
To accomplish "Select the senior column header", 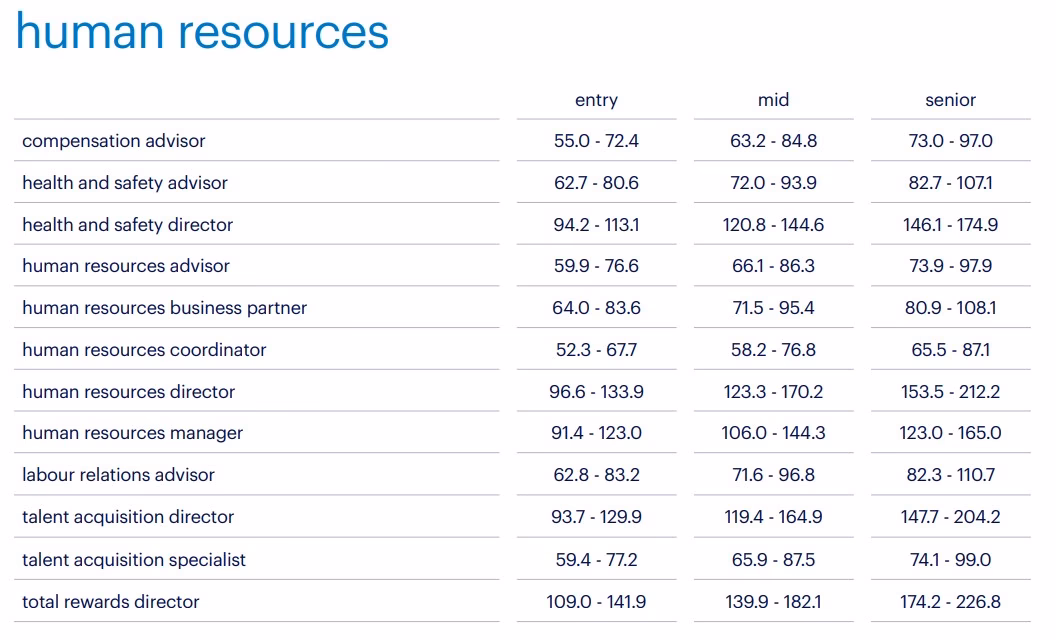I will click(x=950, y=100).
